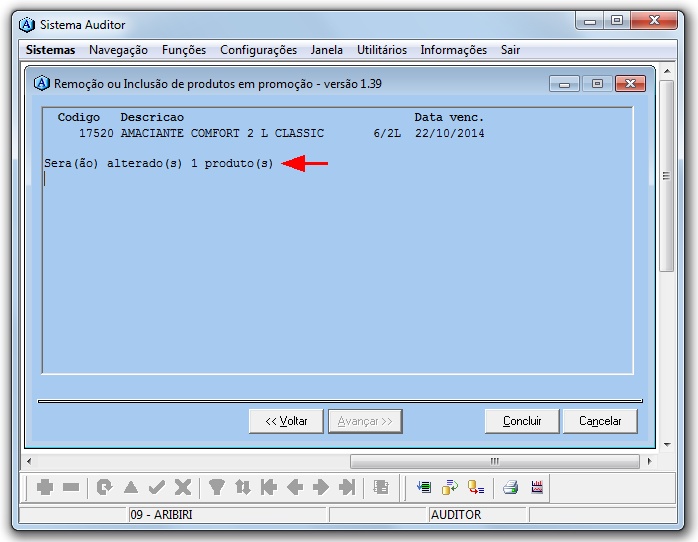
Task: Click the Sistema Auditor title bar logo icon
Action: point(27,24)
